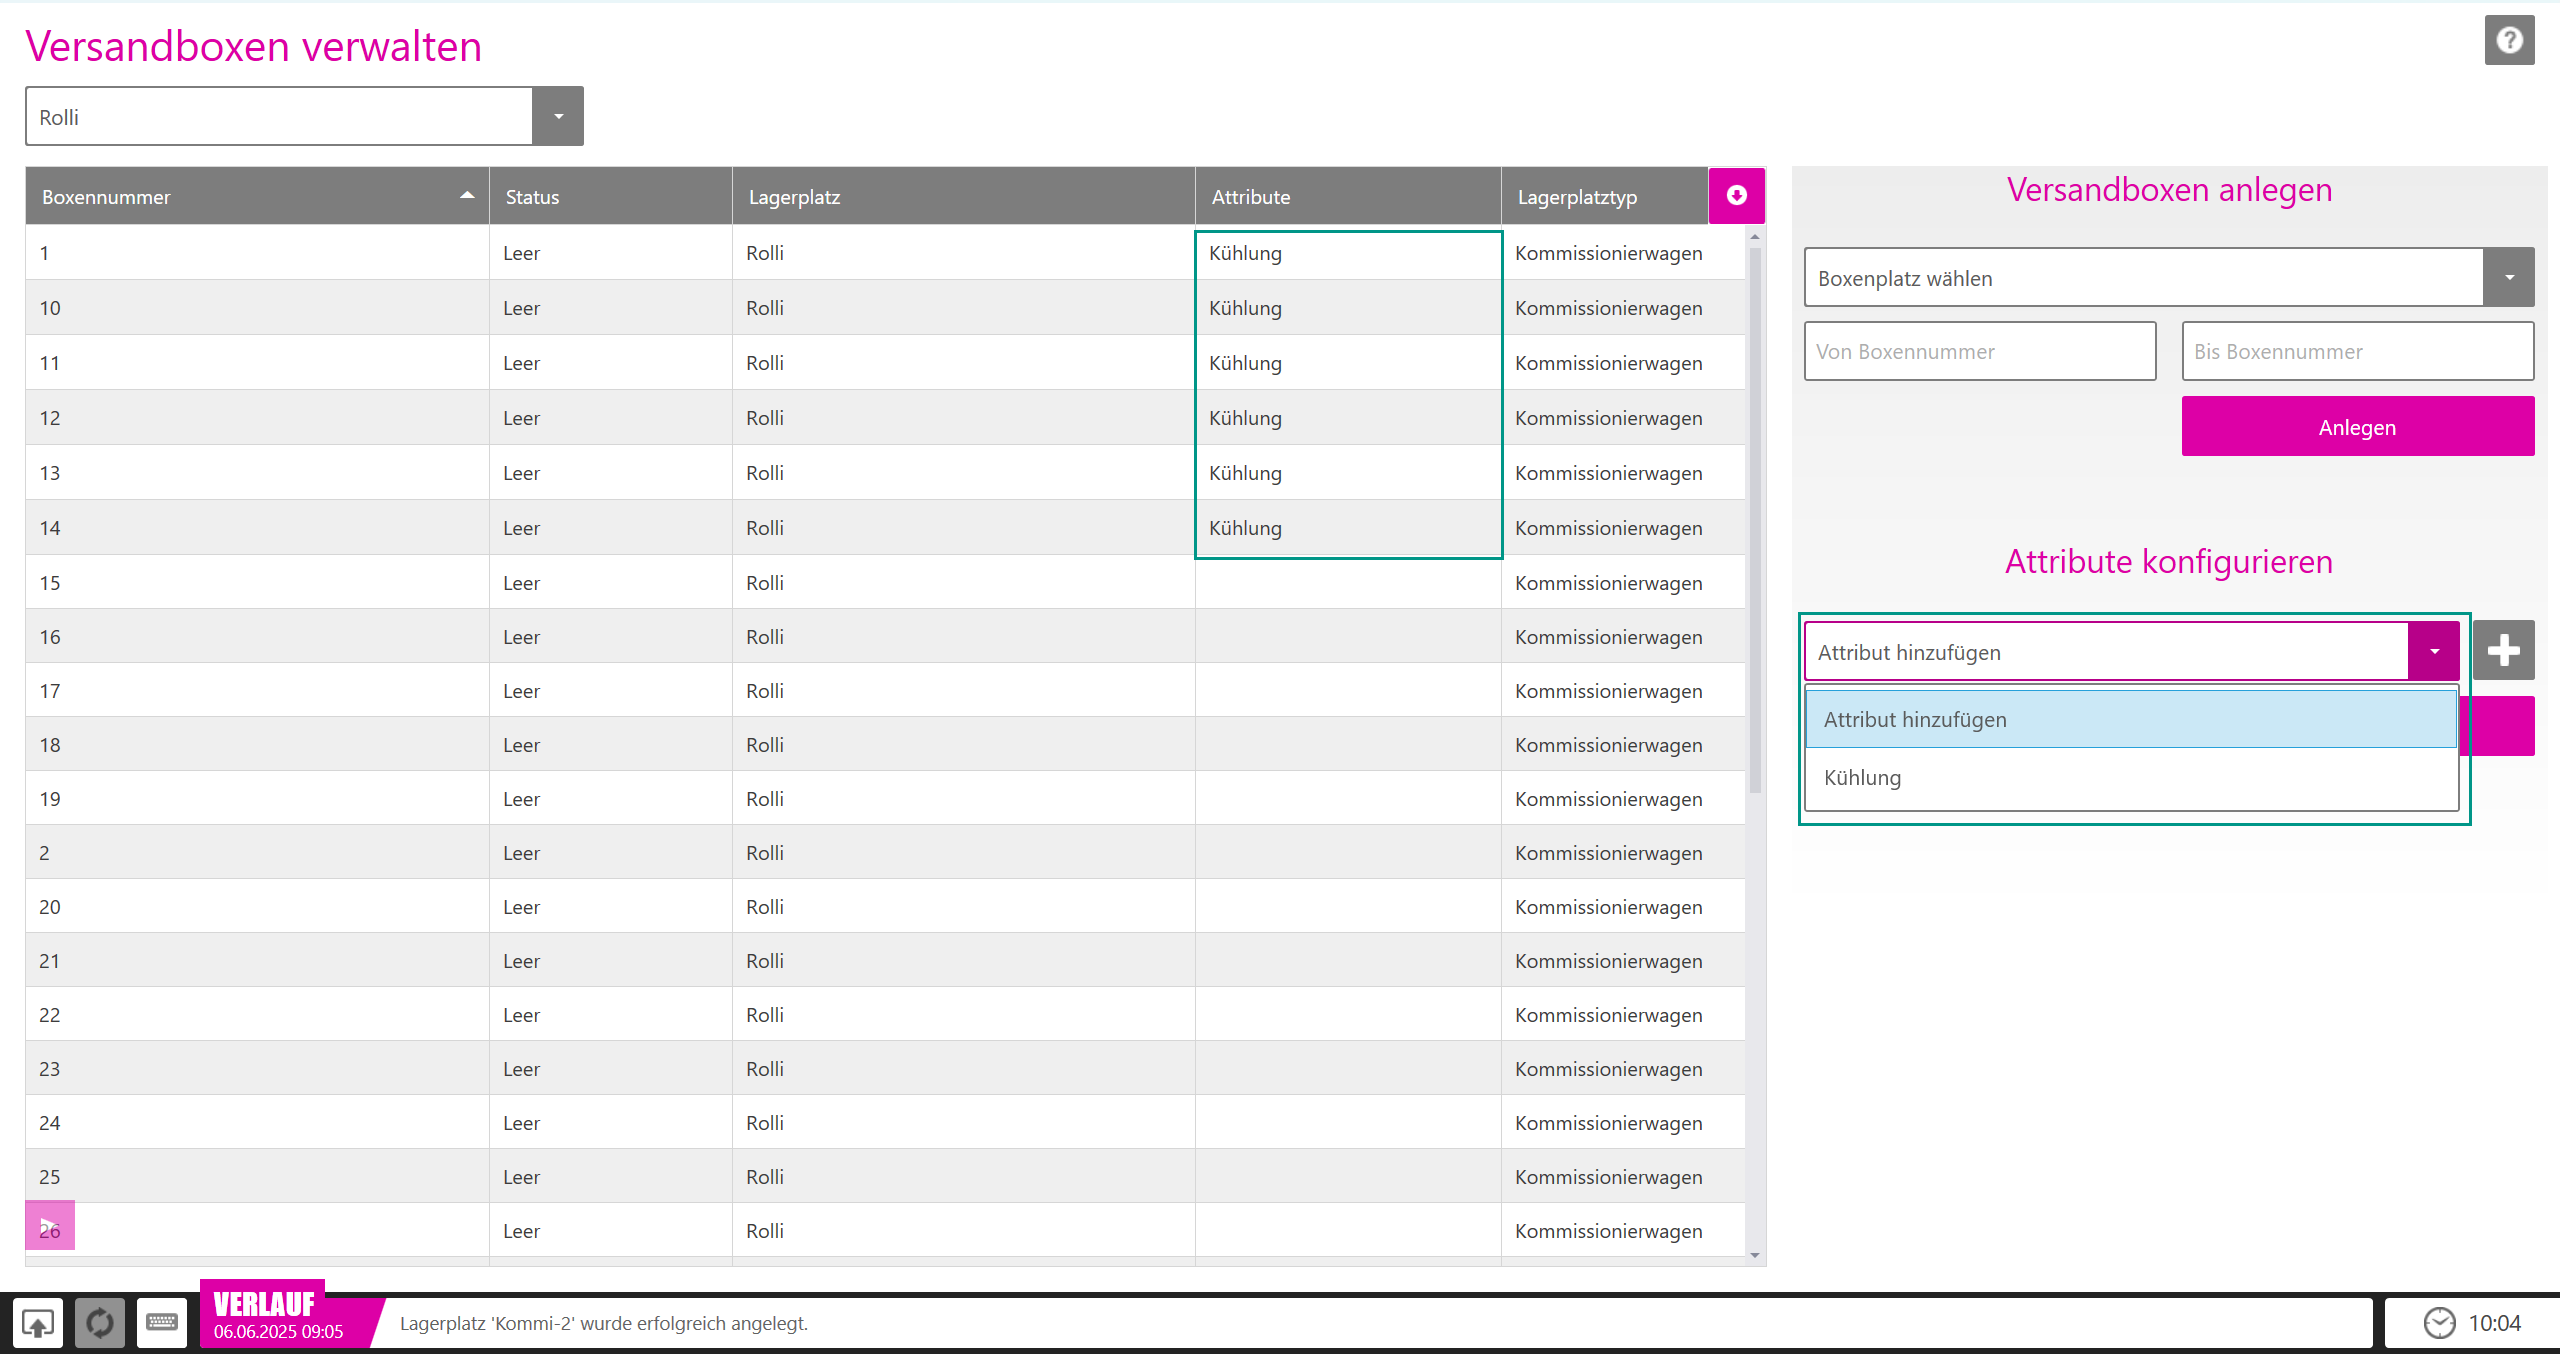Open the Boxenplatz wählen dropdown
This screenshot has height=1354, width=2560.
click(x=2508, y=278)
